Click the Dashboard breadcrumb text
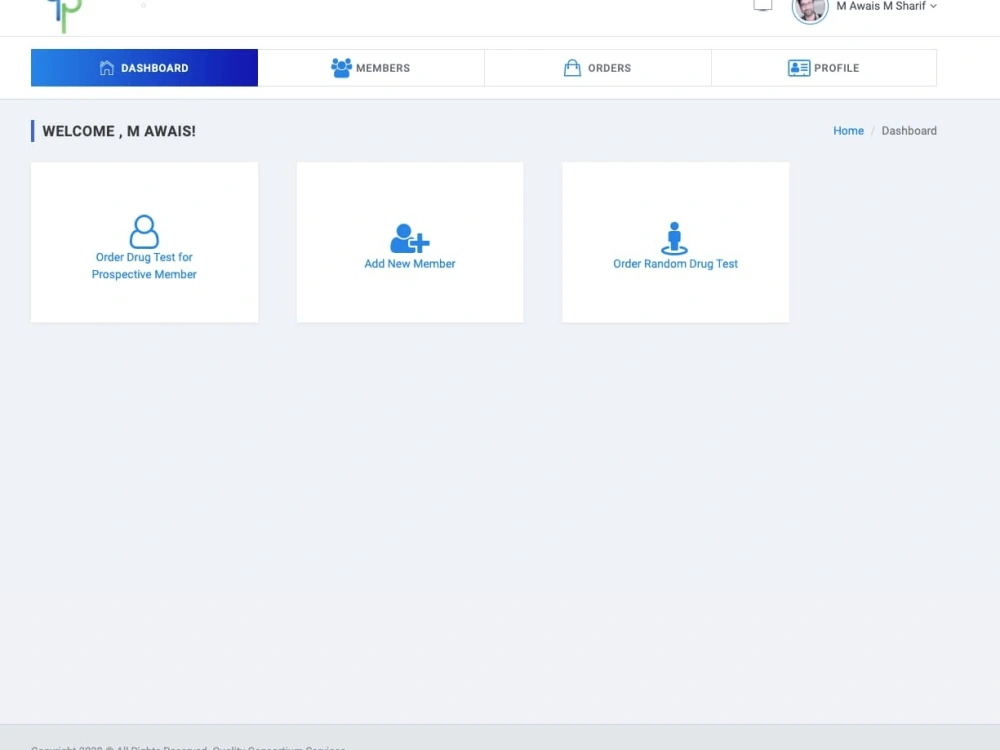Screen dimensions: 1000x750 pyautogui.click(x=909, y=131)
